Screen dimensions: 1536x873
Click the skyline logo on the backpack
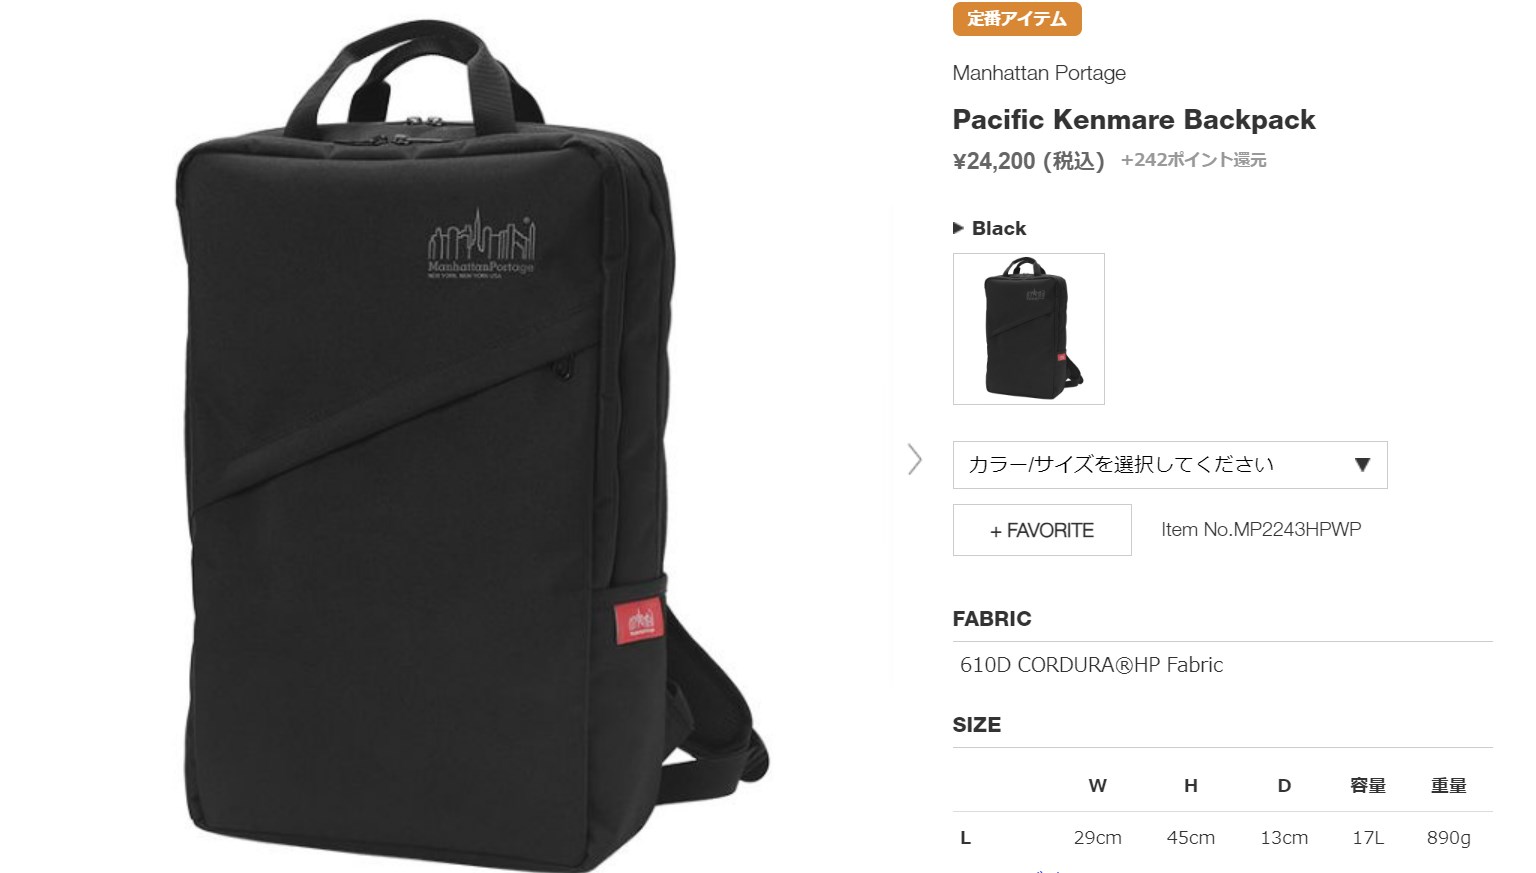(x=481, y=245)
